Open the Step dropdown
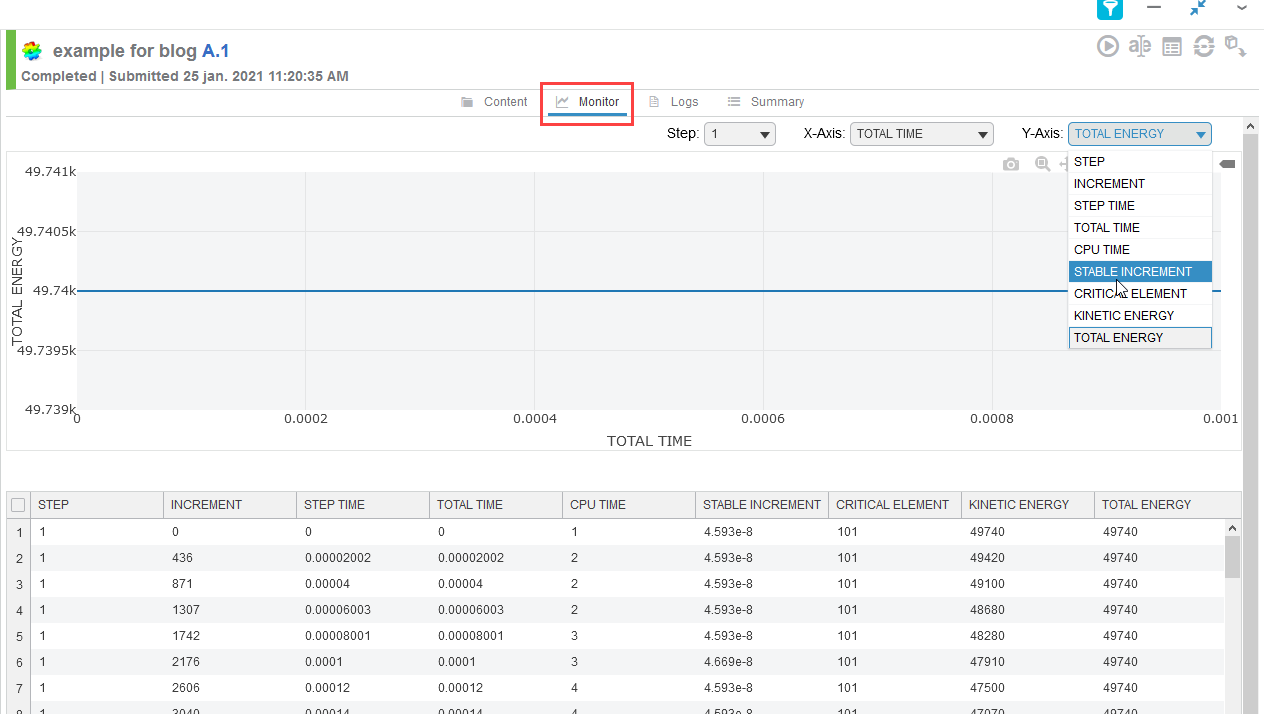 click(x=739, y=134)
